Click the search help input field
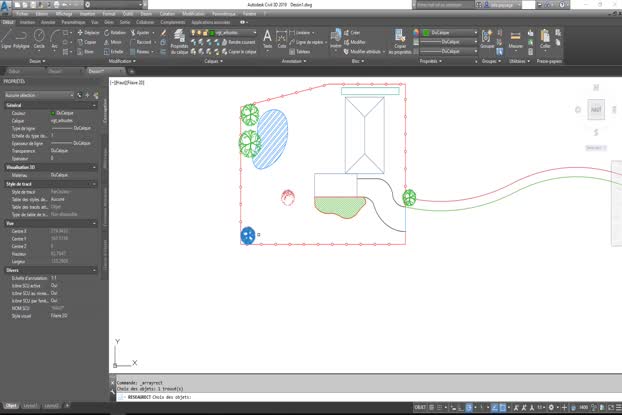The image size is (622, 415). 444,5
